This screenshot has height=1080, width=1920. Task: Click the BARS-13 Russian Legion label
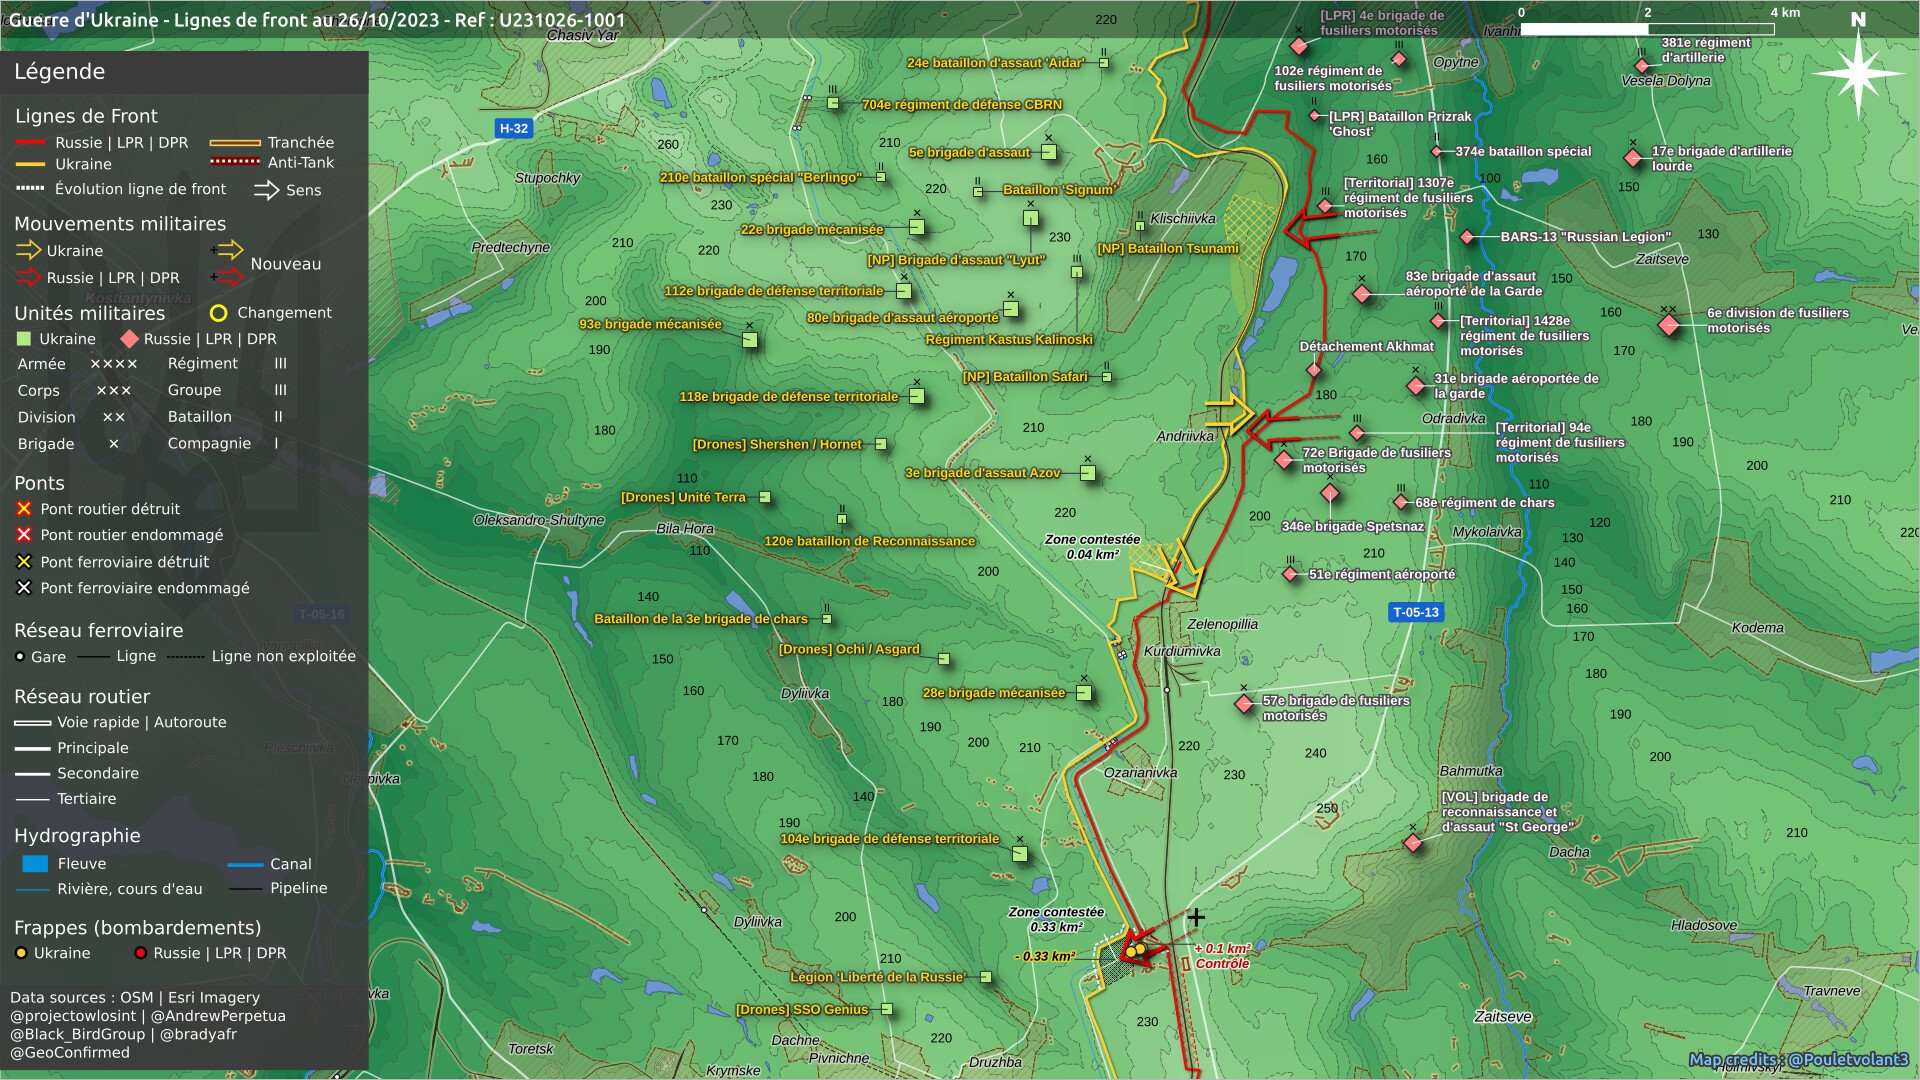click(x=1585, y=237)
